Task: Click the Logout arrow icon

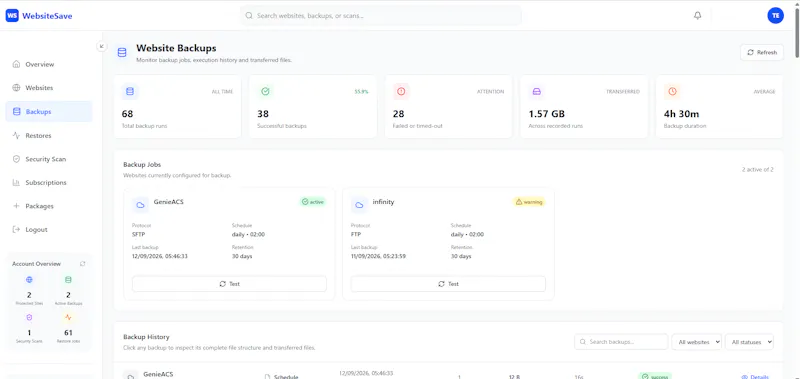Action: click(16, 230)
